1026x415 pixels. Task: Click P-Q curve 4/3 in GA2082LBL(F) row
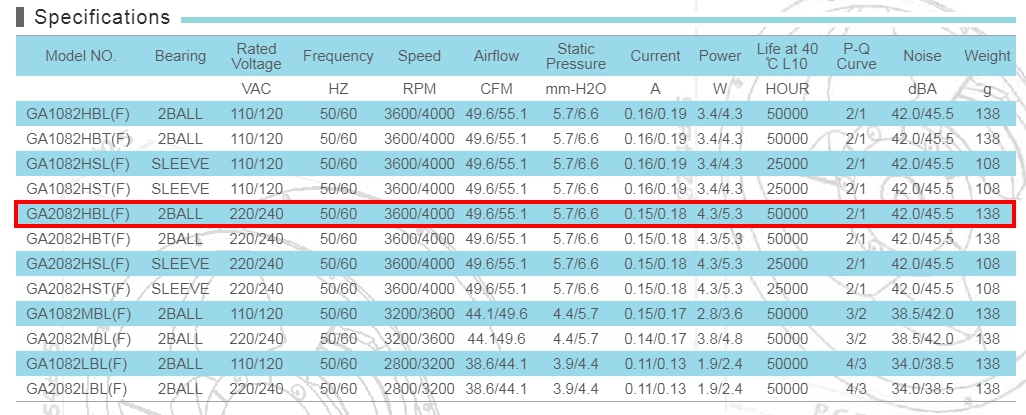click(857, 389)
